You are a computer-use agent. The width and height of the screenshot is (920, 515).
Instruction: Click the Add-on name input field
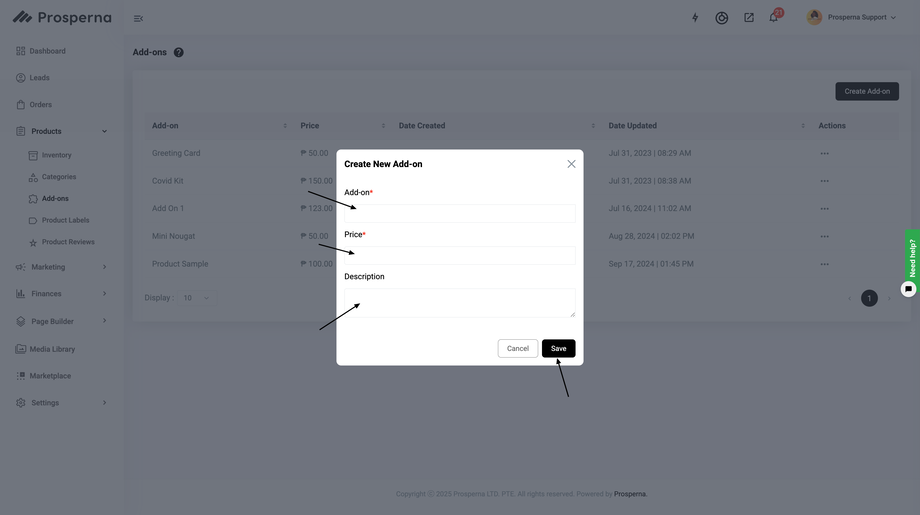pyautogui.click(x=459, y=213)
